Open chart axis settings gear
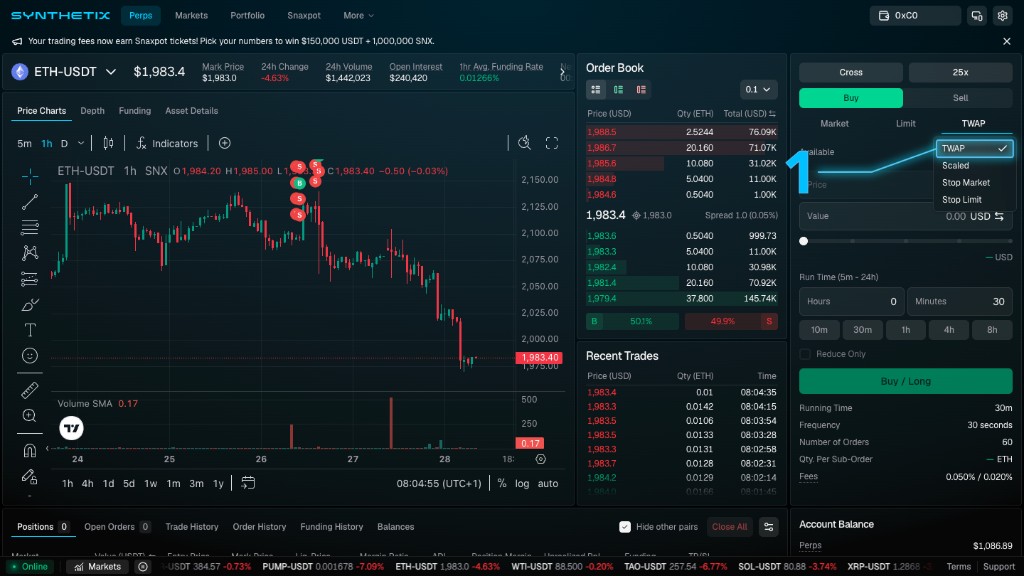 541,459
